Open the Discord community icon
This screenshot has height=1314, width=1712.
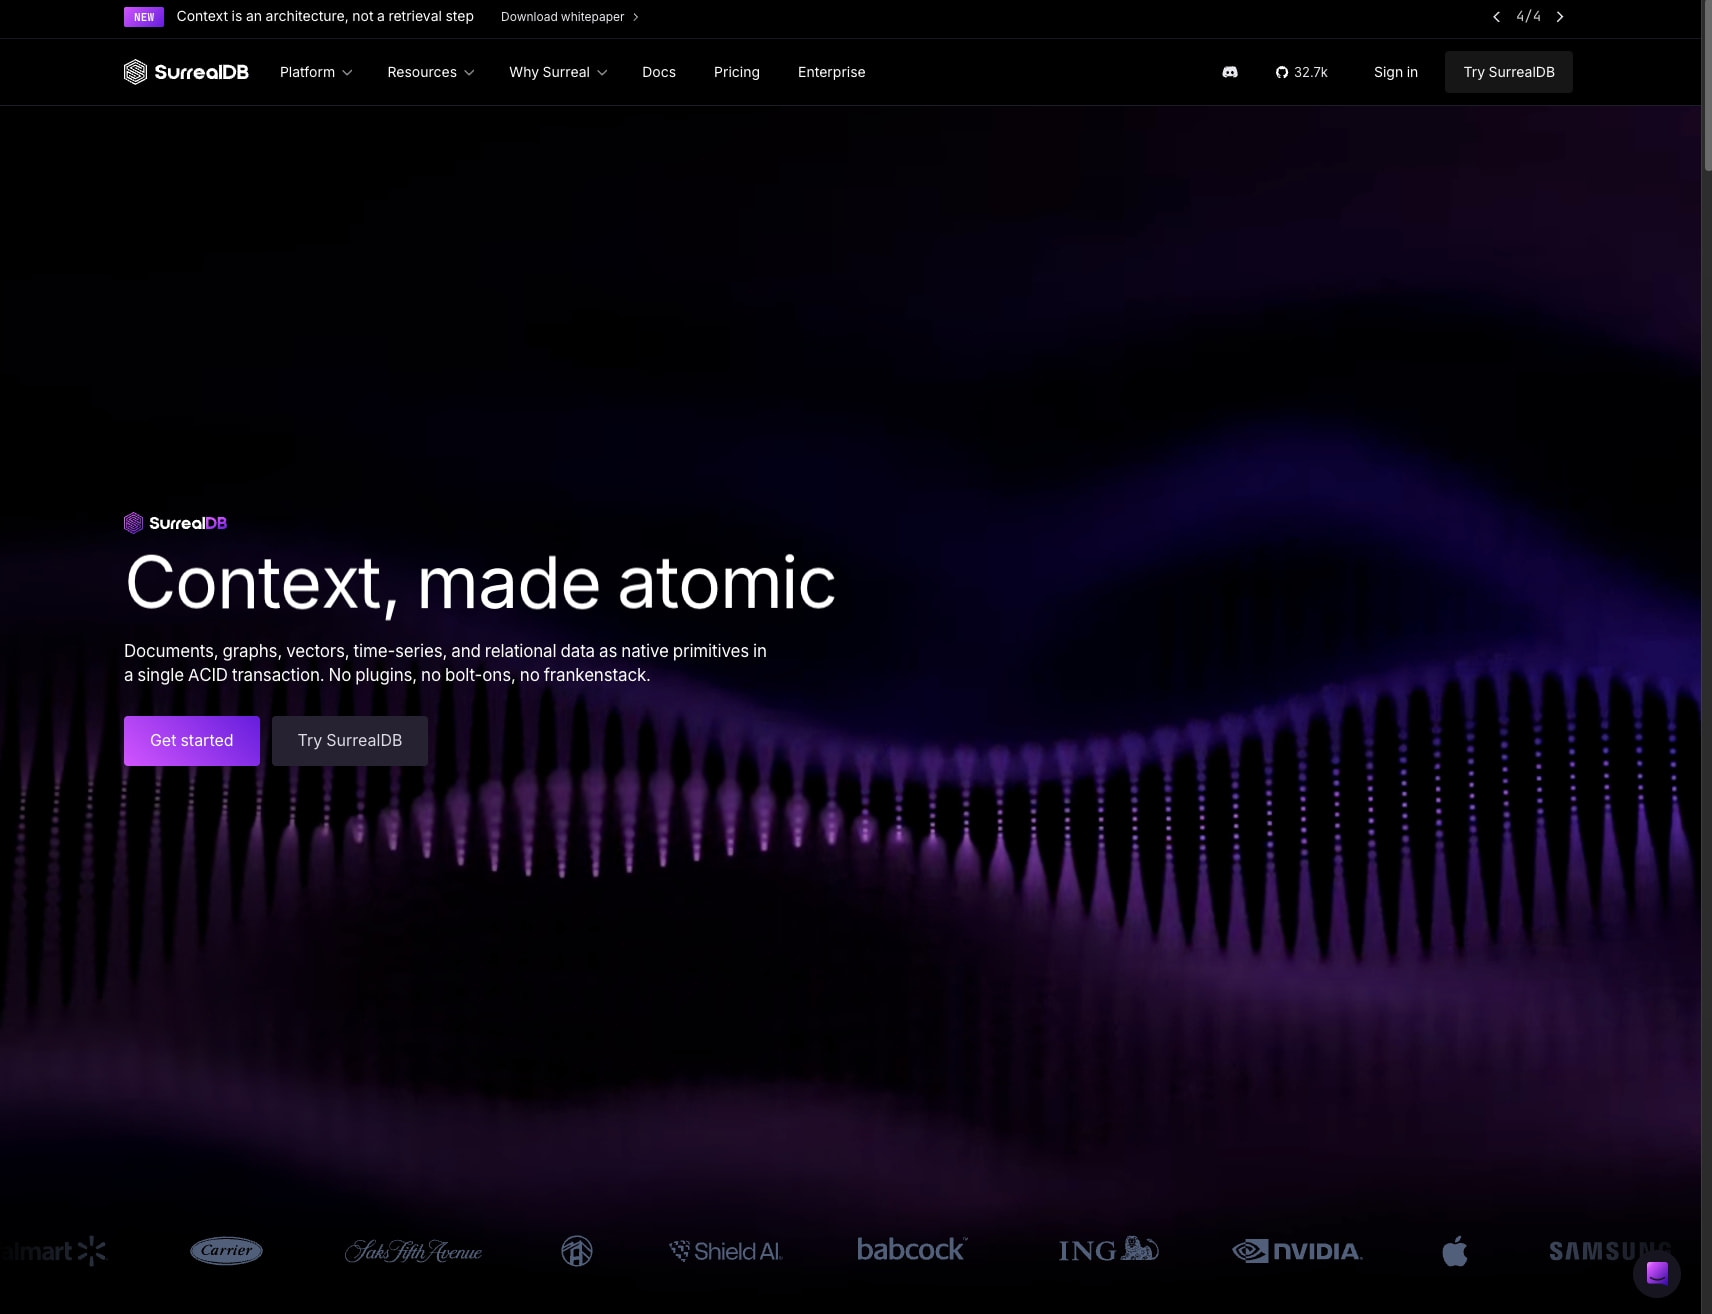point(1230,72)
